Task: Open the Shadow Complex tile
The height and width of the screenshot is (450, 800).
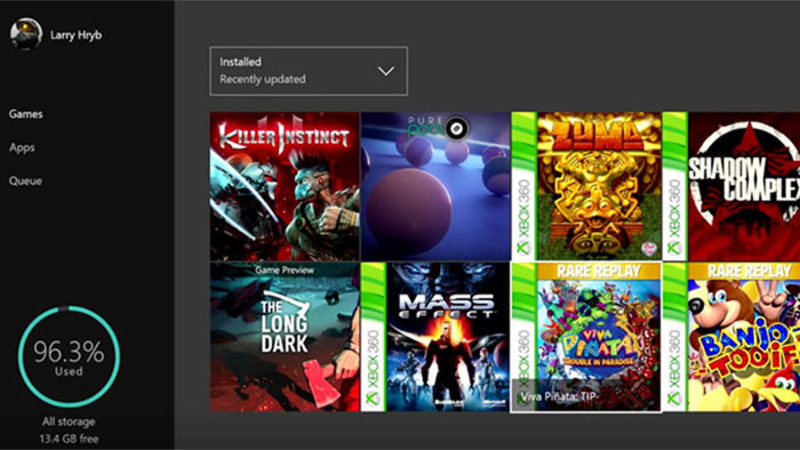Action: pyautogui.click(x=743, y=186)
